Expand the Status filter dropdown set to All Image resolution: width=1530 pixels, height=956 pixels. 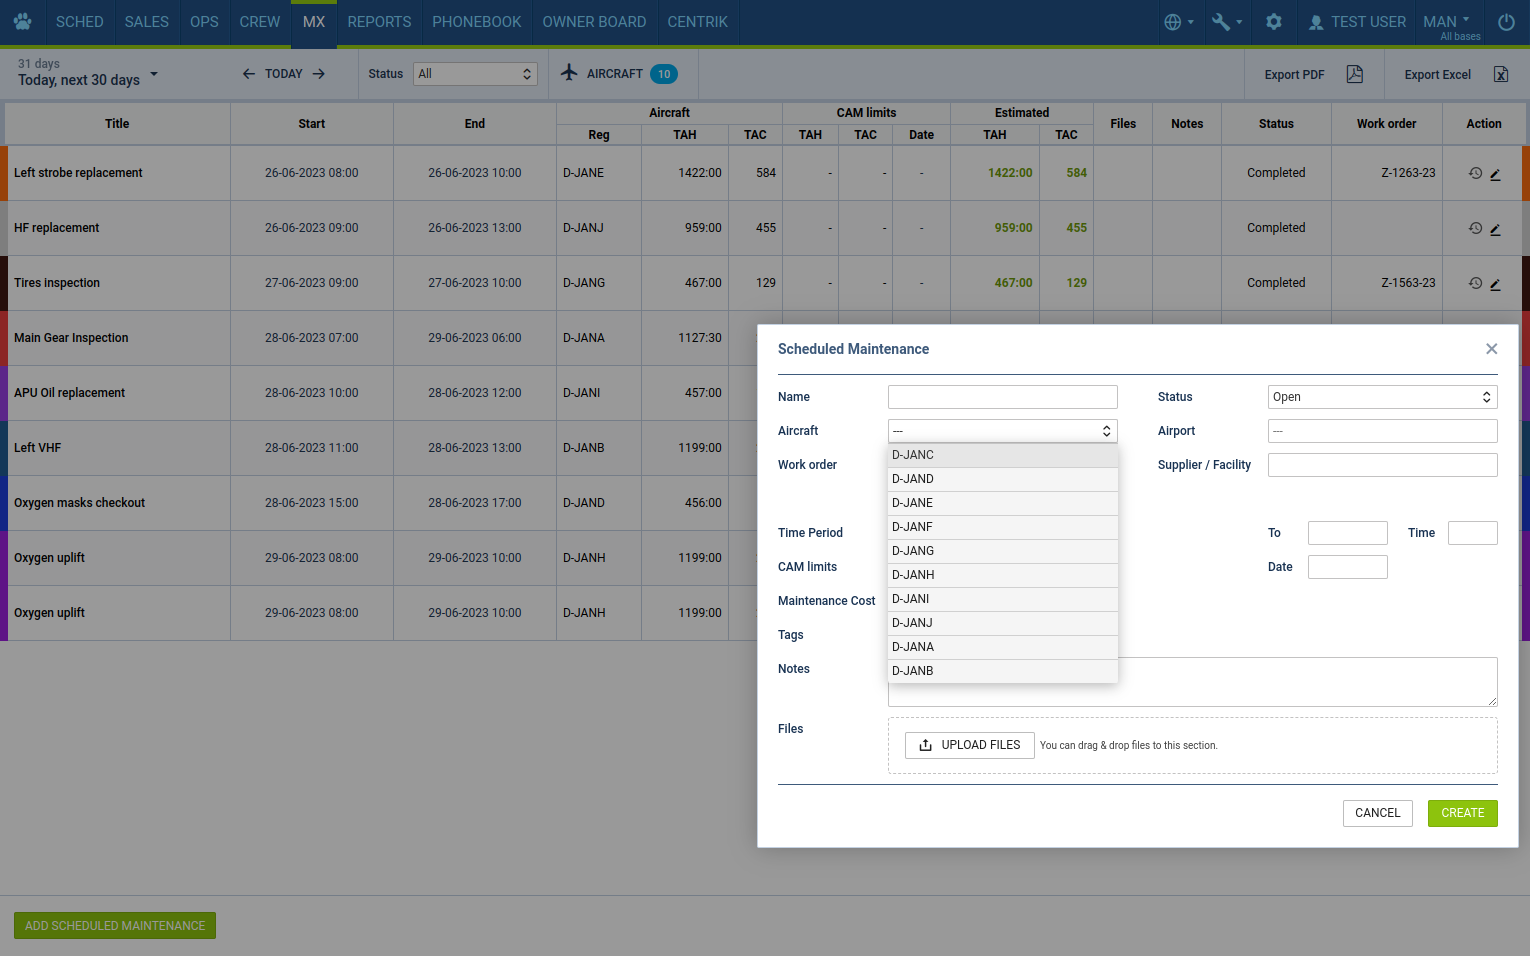point(475,74)
